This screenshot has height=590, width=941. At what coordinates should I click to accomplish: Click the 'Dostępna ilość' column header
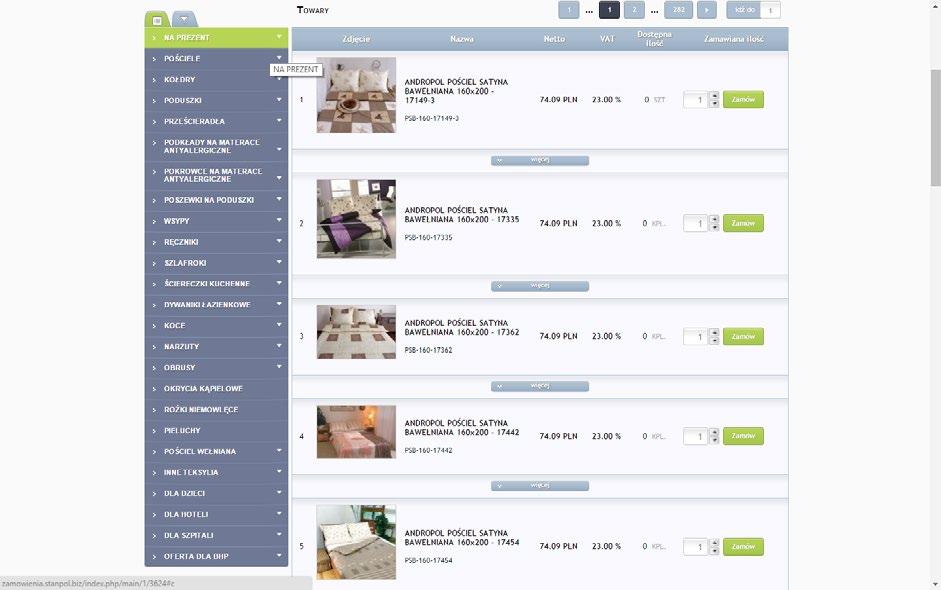point(654,39)
